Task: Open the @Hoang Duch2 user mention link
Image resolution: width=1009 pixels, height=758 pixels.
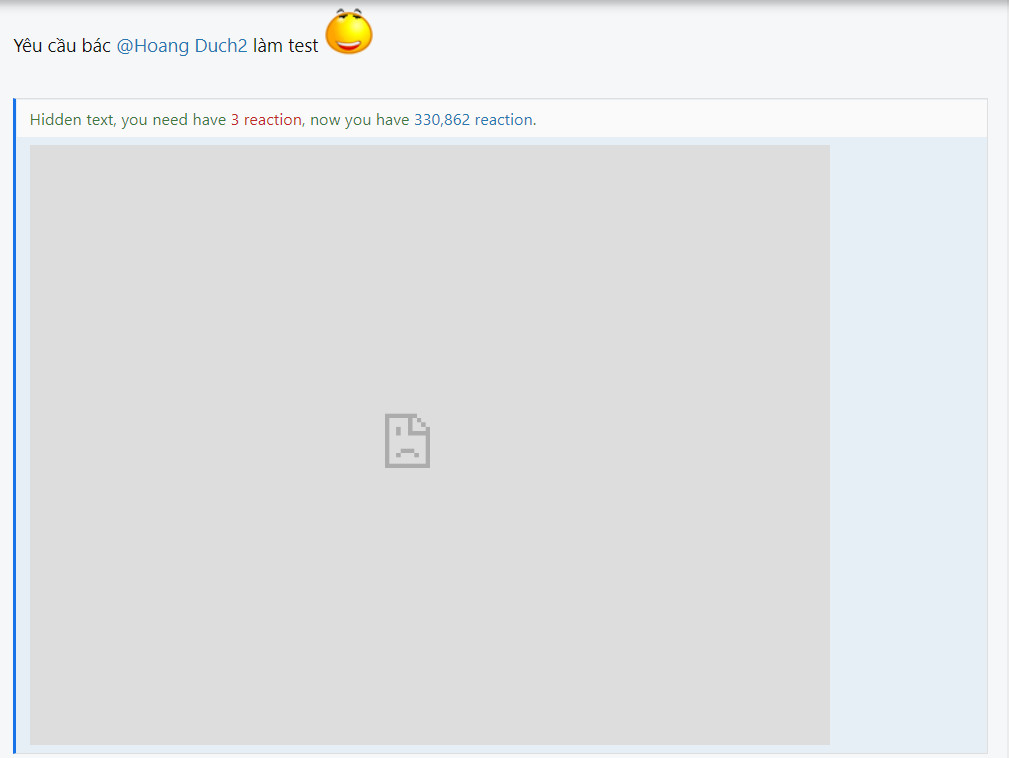Action: click(181, 46)
